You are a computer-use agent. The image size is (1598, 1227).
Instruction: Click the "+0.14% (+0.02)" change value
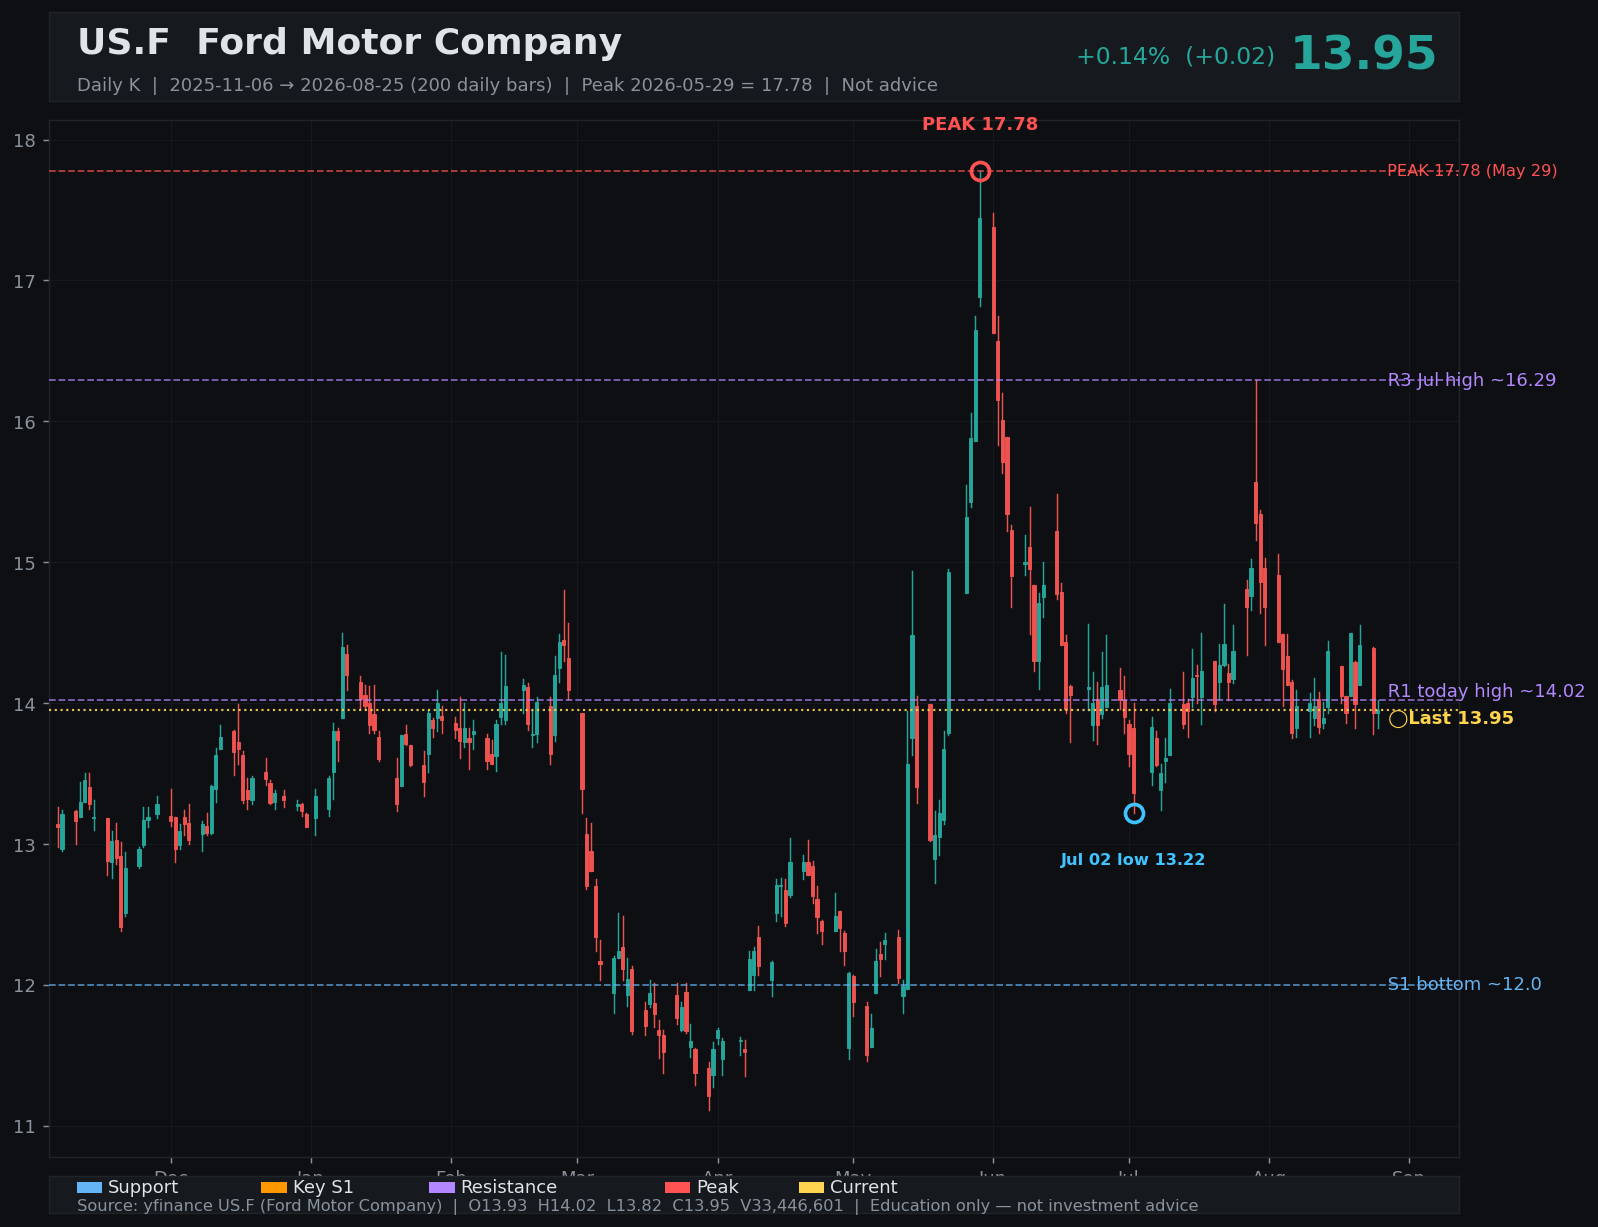[1175, 57]
